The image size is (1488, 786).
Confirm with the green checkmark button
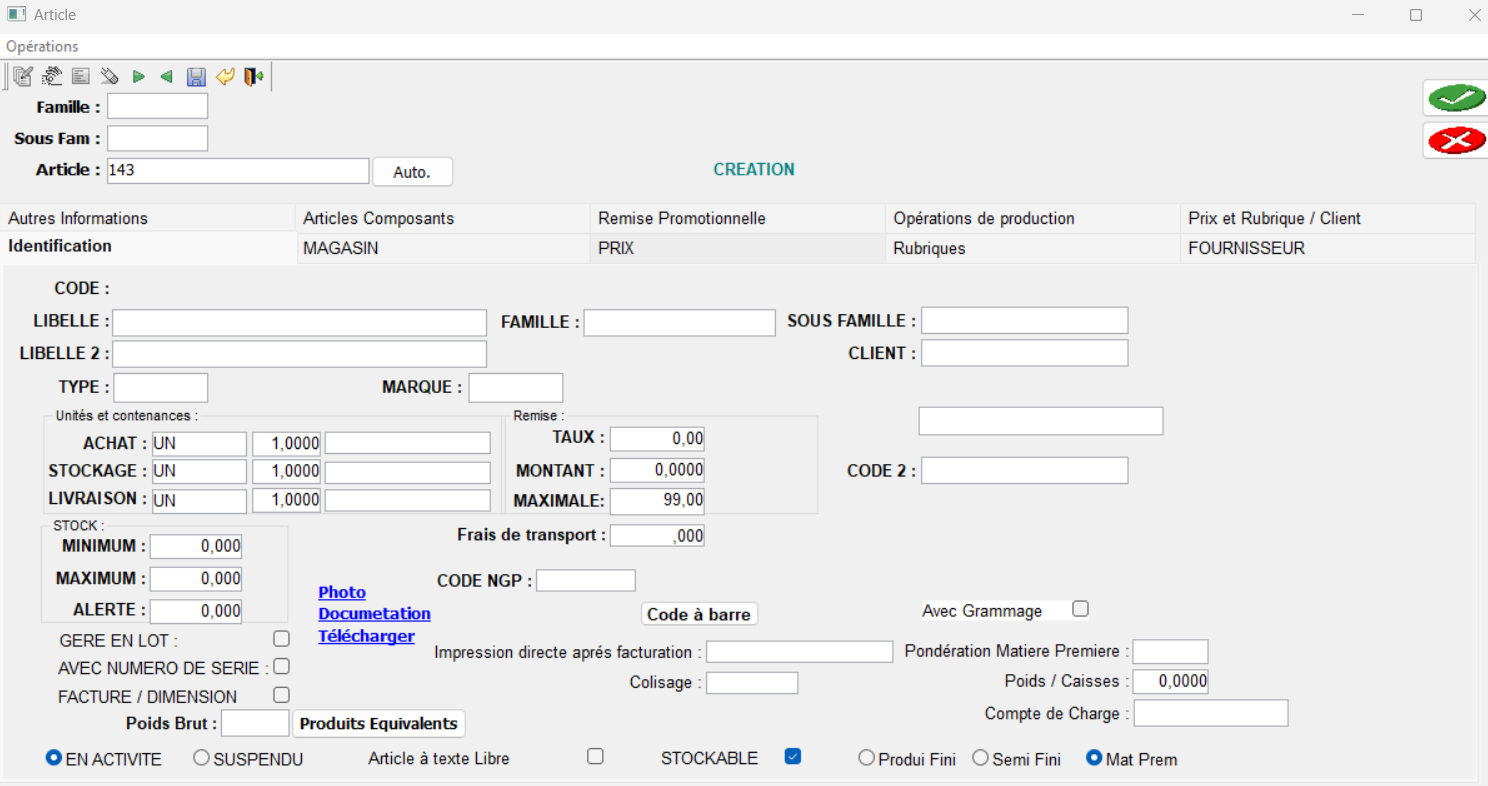(1456, 98)
